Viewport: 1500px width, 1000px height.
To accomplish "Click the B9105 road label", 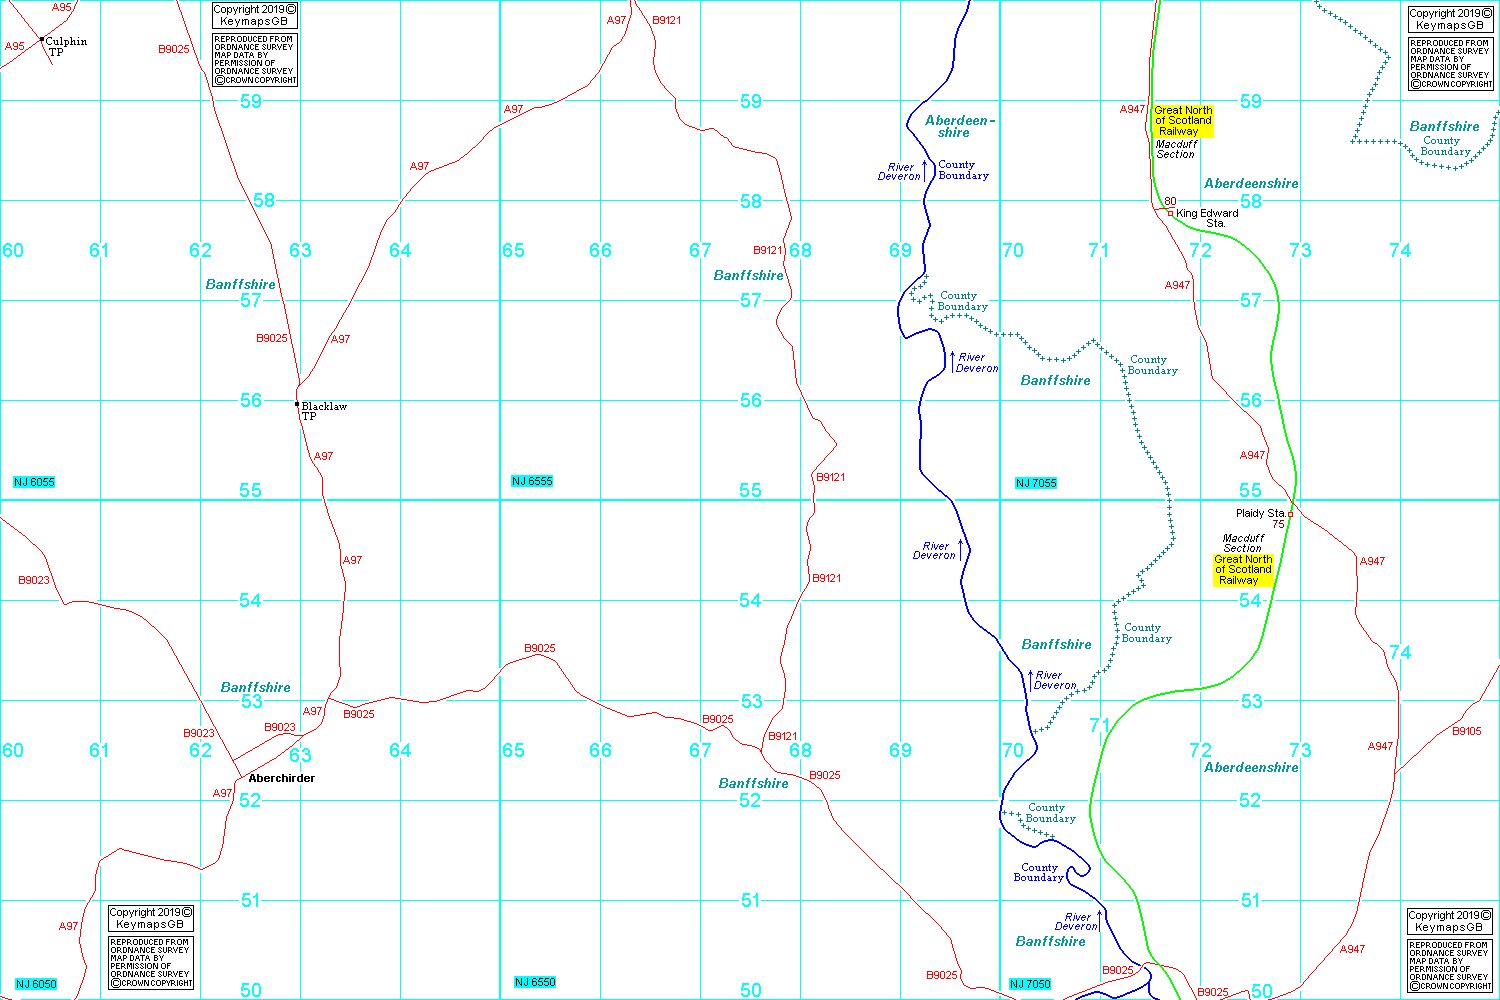I will pyautogui.click(x=1466, y=731).
